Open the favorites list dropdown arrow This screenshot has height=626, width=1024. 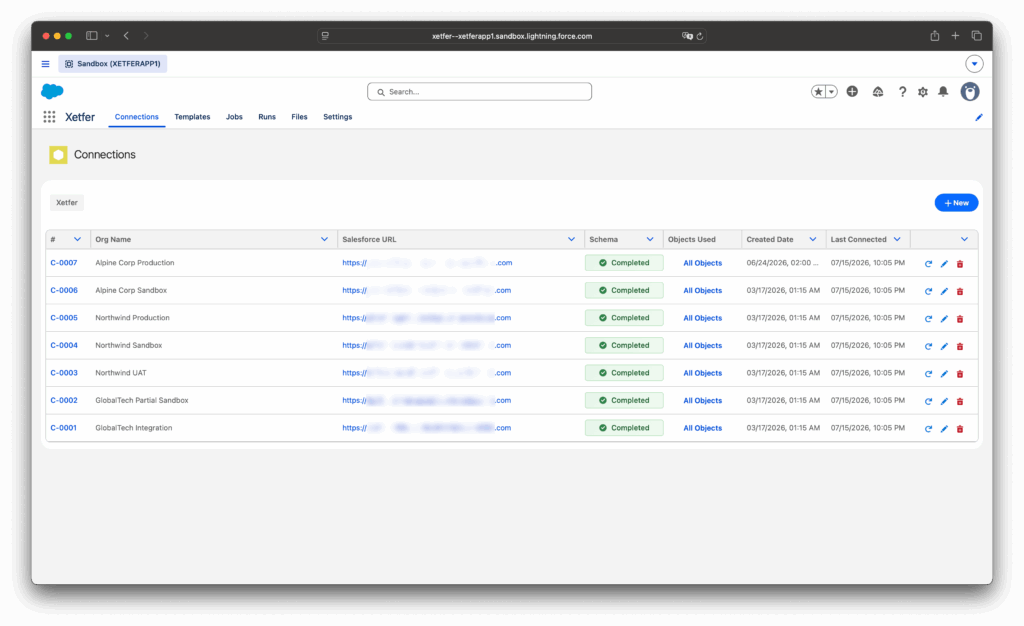coord(831,92)
